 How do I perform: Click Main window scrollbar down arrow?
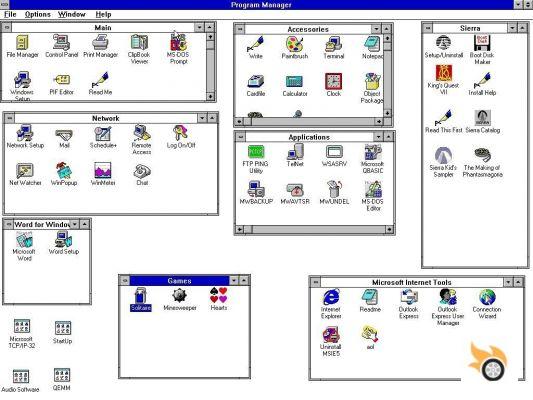click(x=210, y=97)
